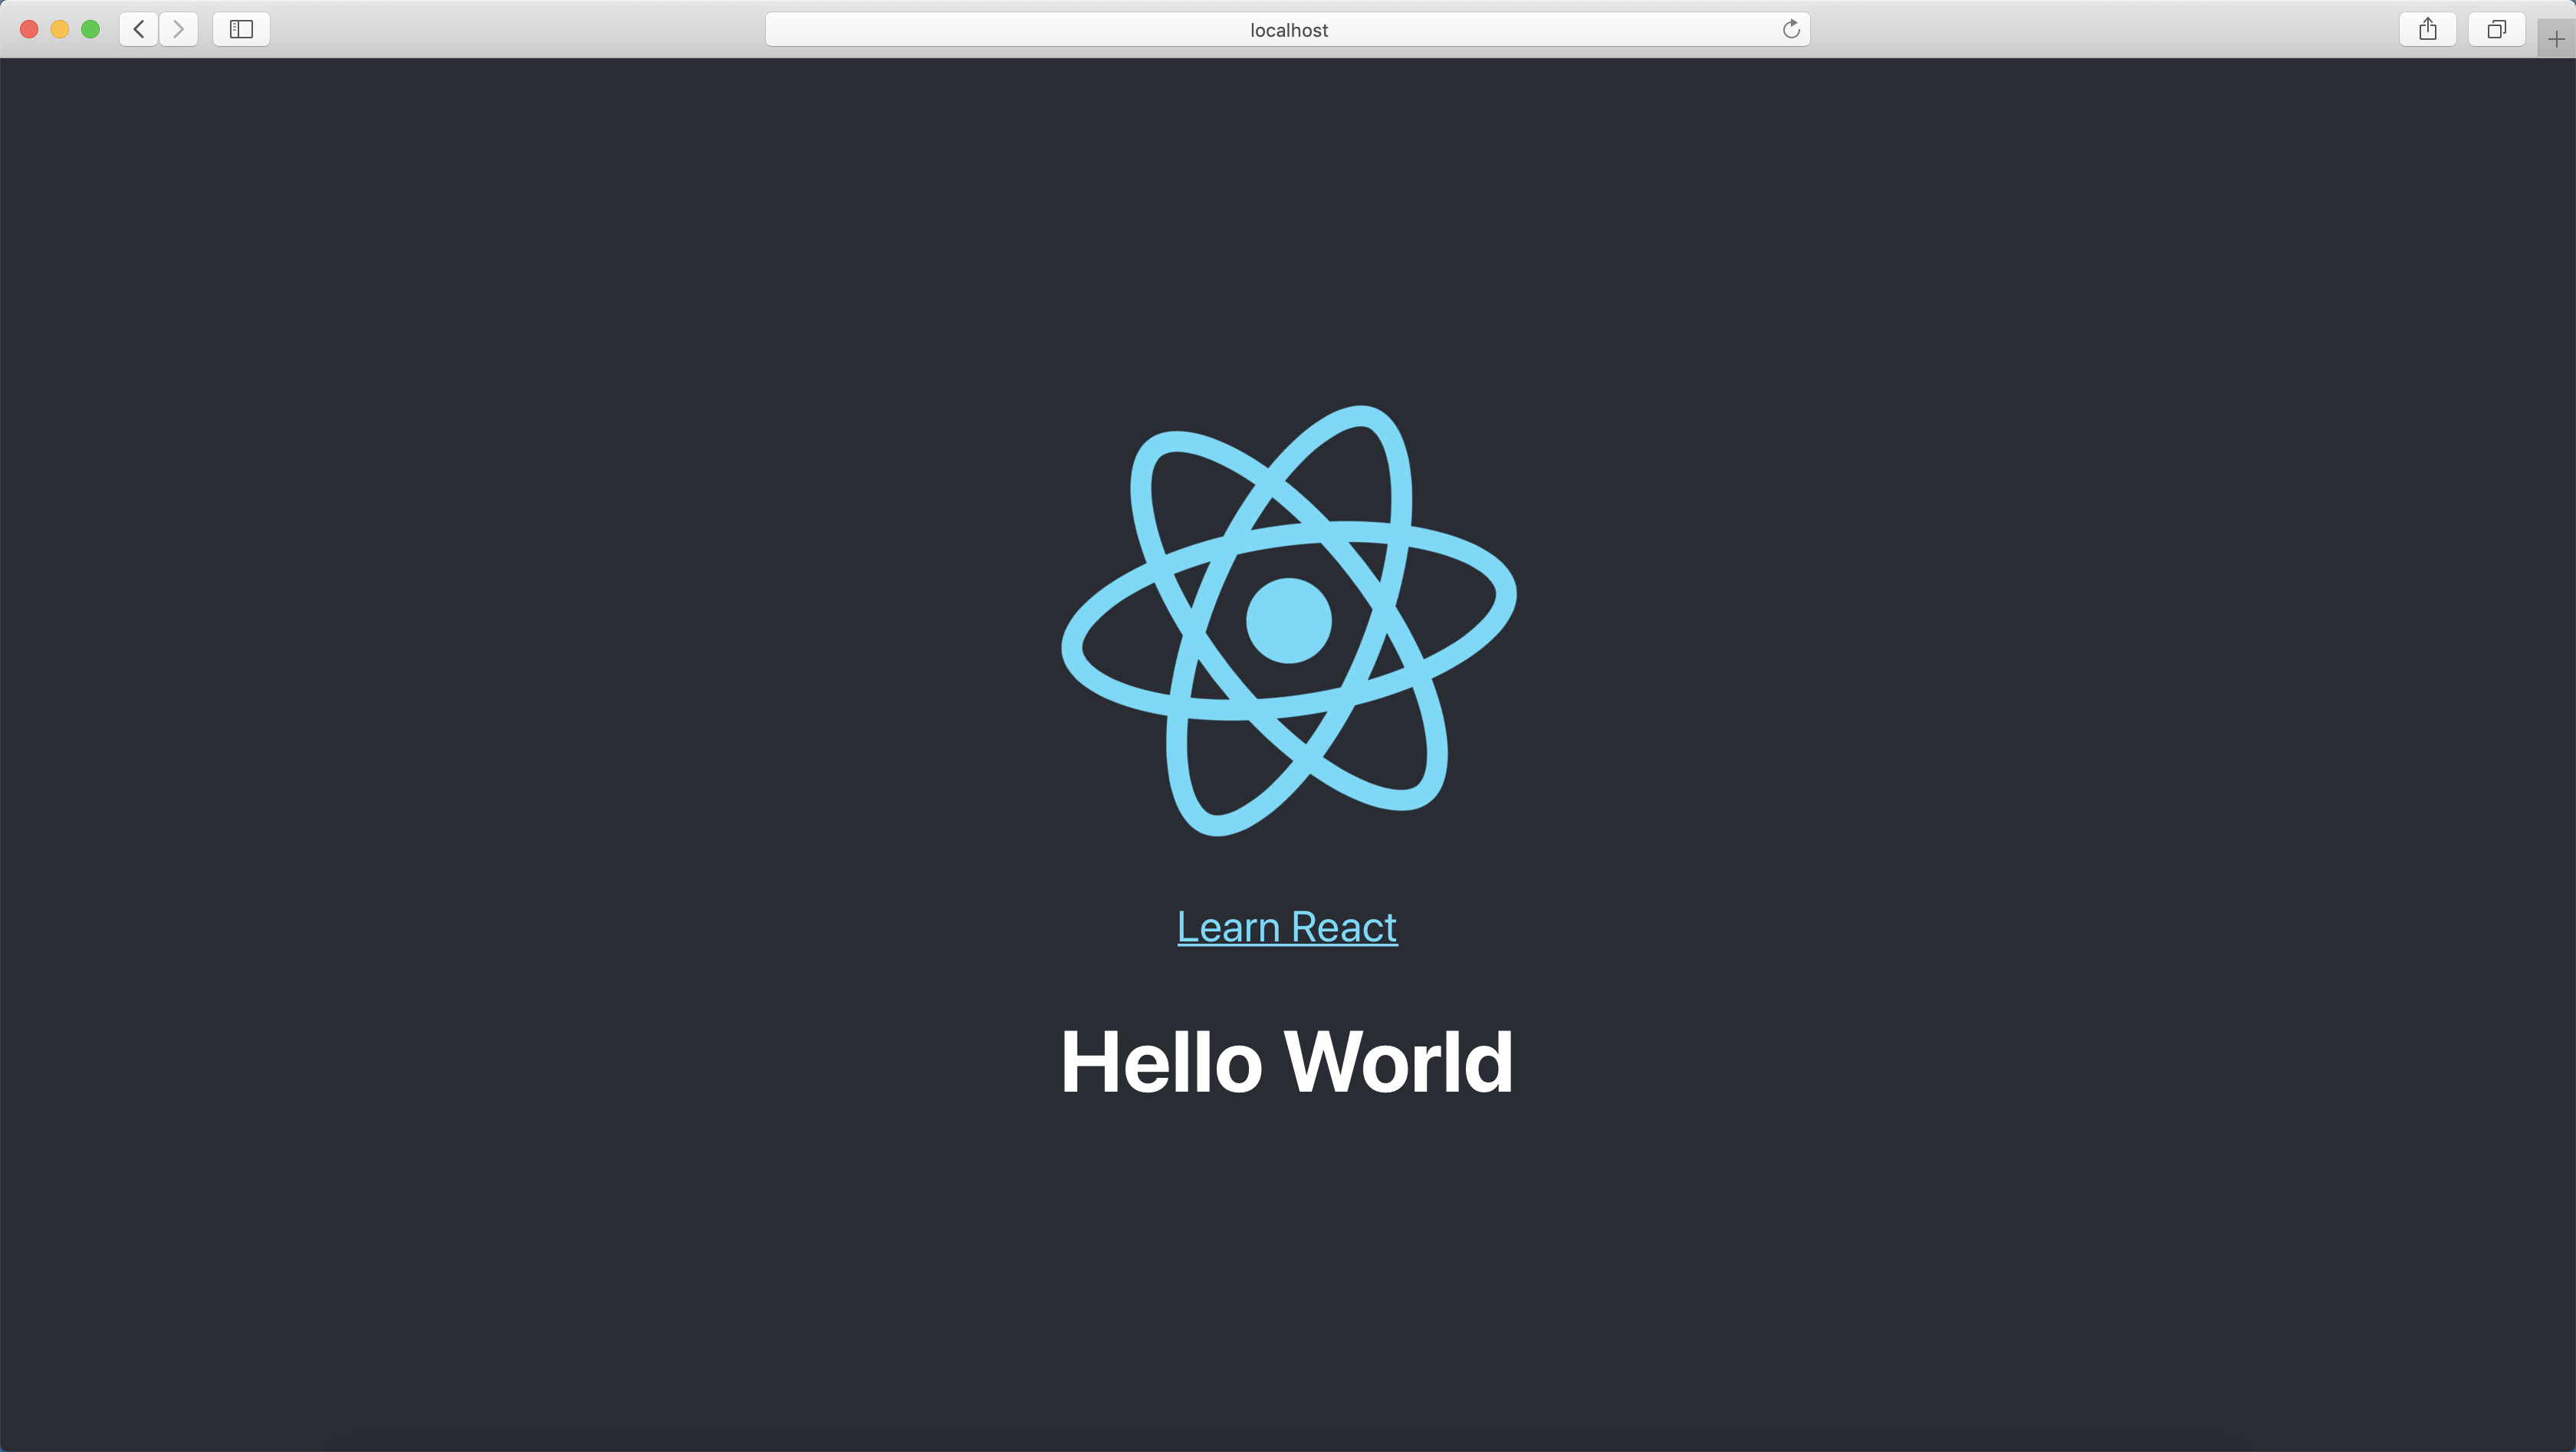Viewport: 2576px width, 1452px height.
Task: Reload the localhost page
Action: click(x=1791, y=29)
